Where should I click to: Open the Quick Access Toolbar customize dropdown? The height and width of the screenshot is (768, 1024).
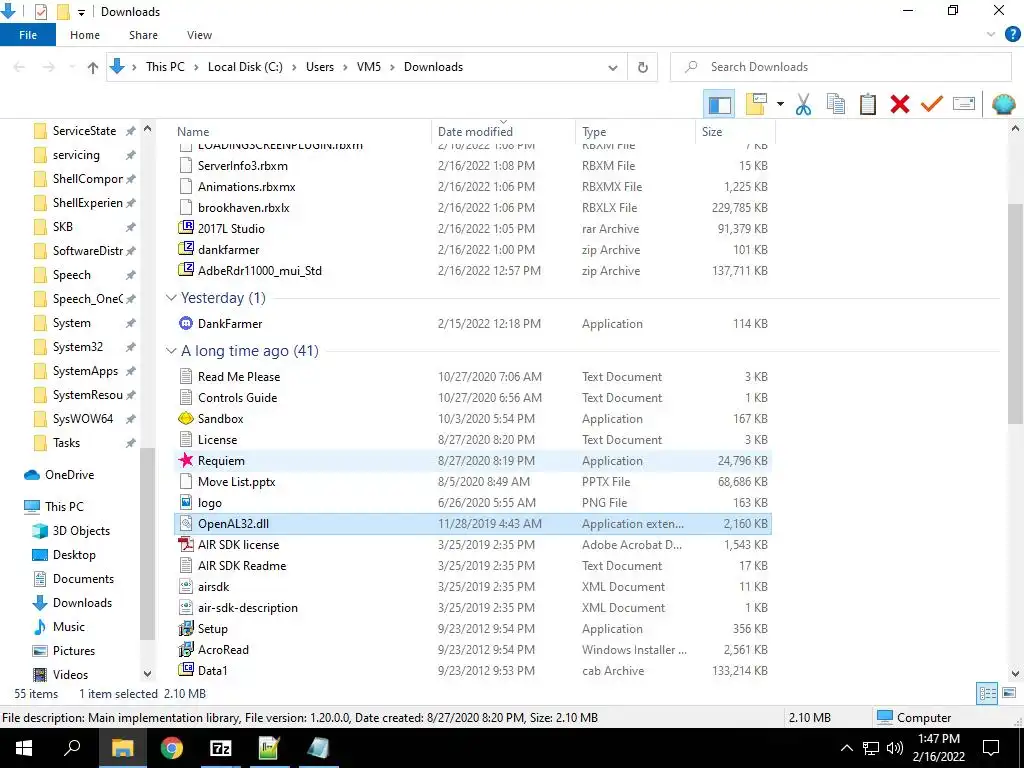81,12
